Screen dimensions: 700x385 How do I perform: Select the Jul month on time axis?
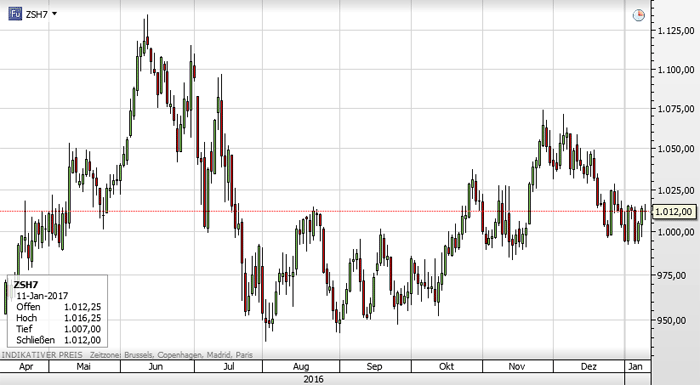229,367
